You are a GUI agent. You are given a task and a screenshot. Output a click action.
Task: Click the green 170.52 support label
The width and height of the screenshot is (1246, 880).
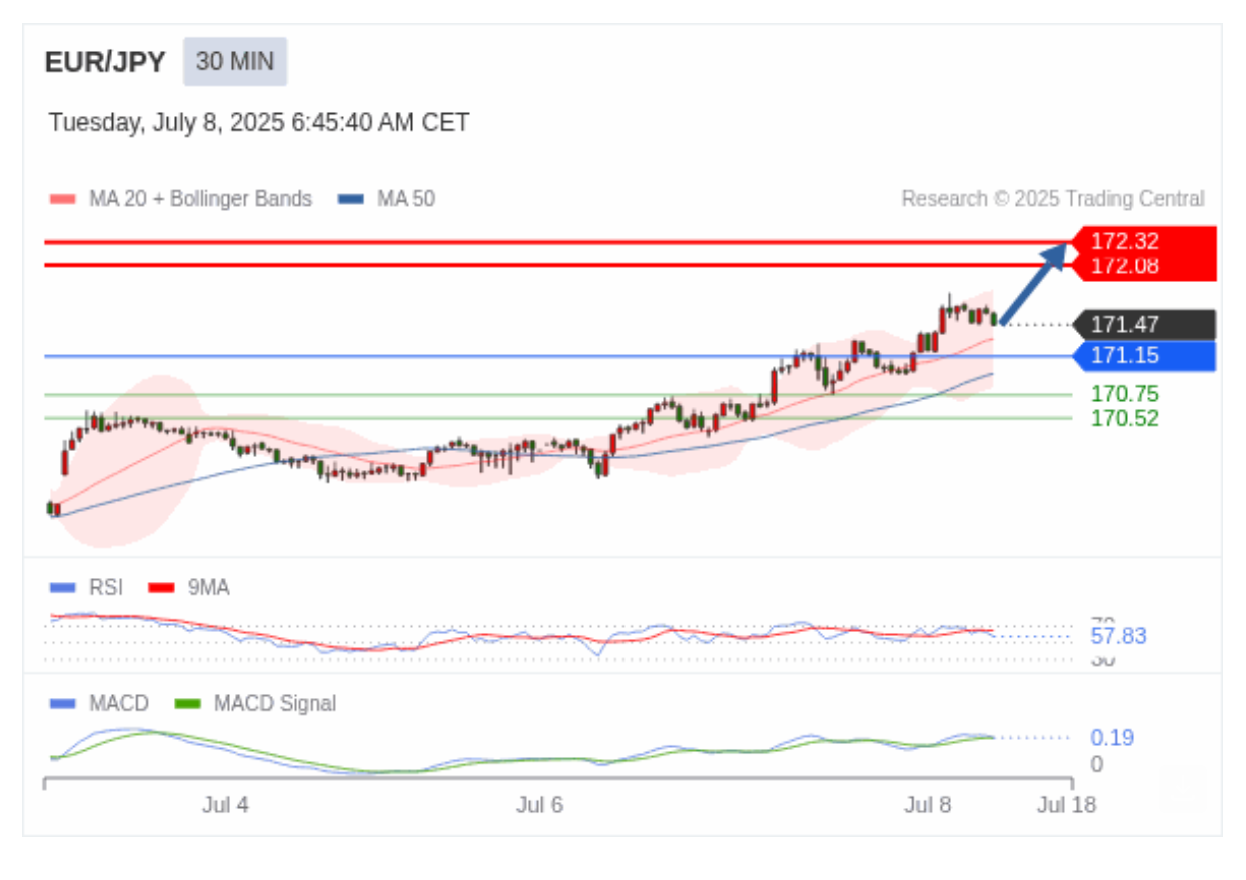(1125, 418)
